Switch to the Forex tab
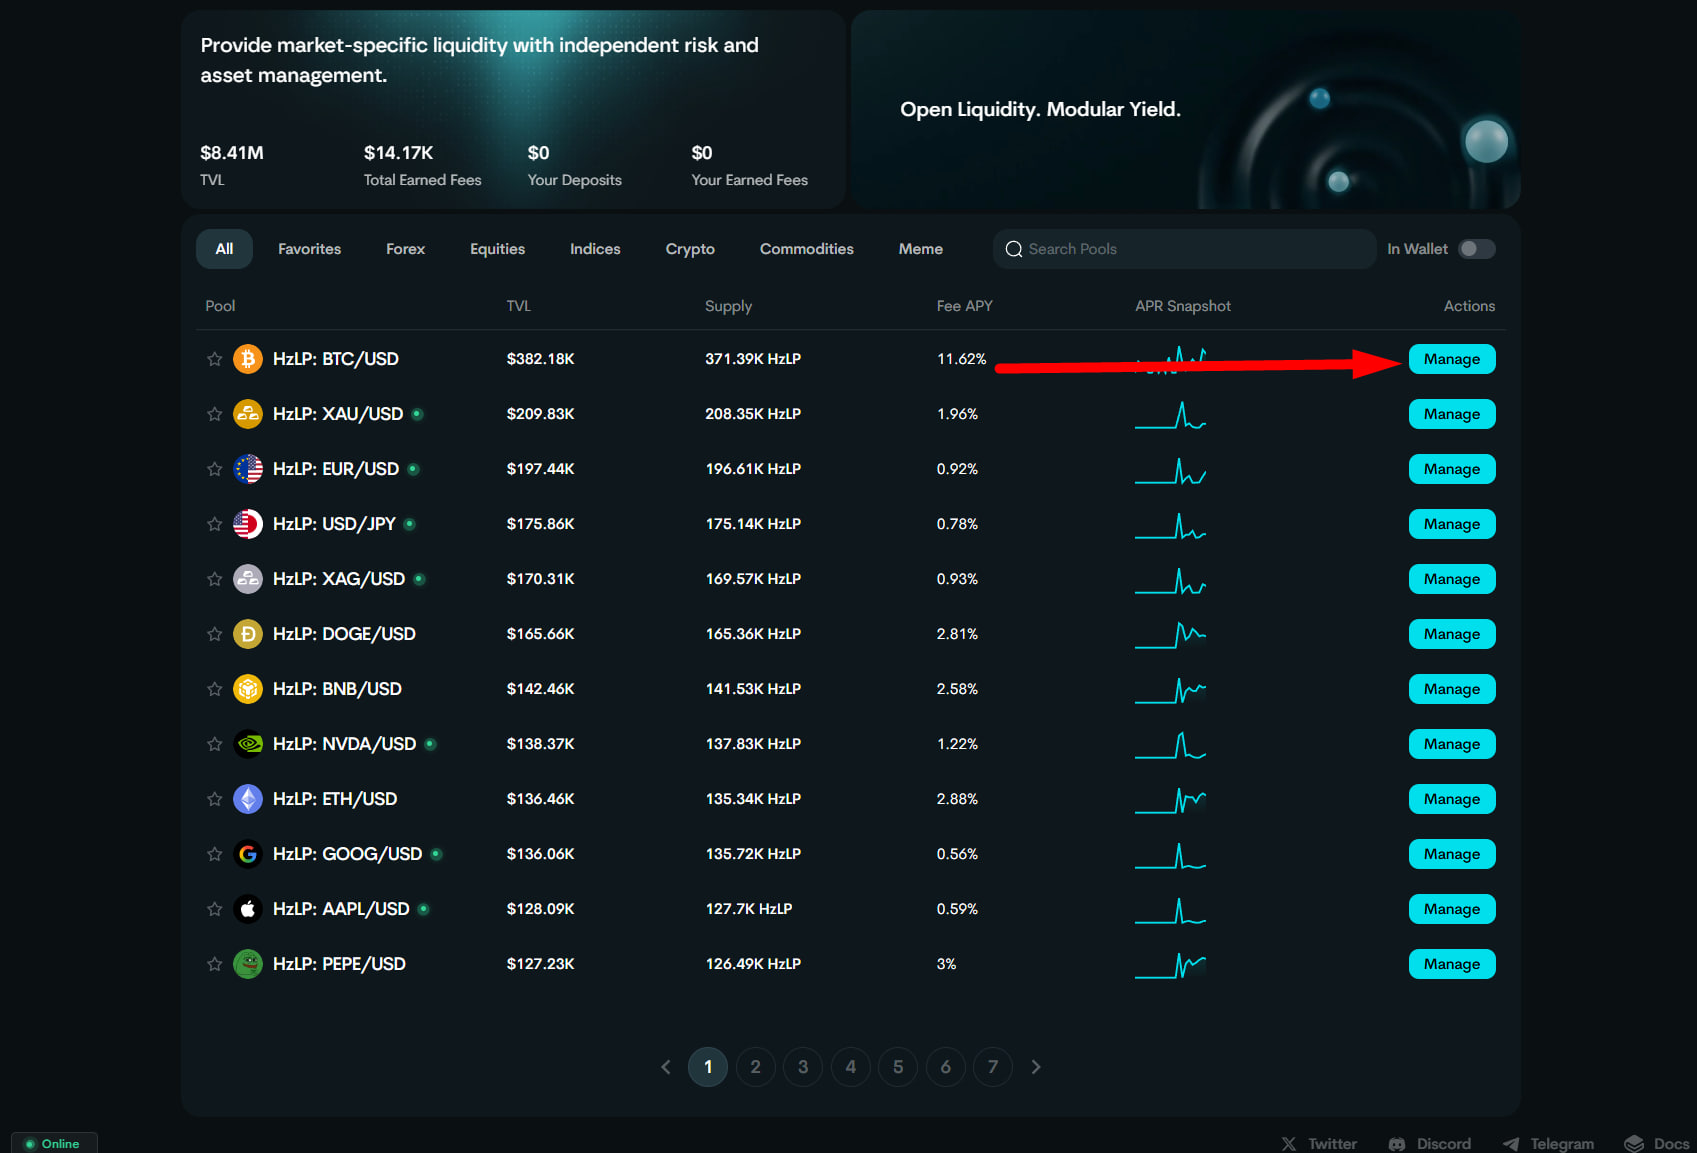 [405, 249]
